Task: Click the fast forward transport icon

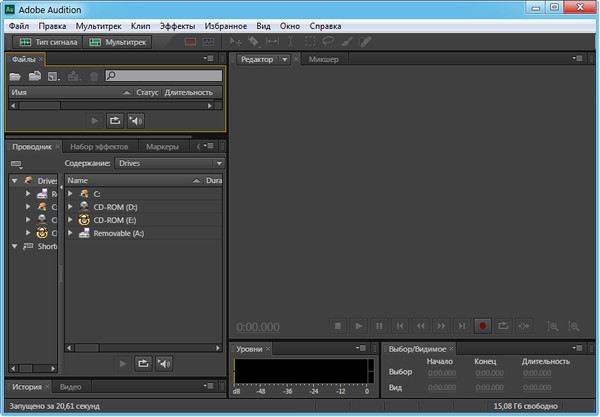Action: [441, 326]
